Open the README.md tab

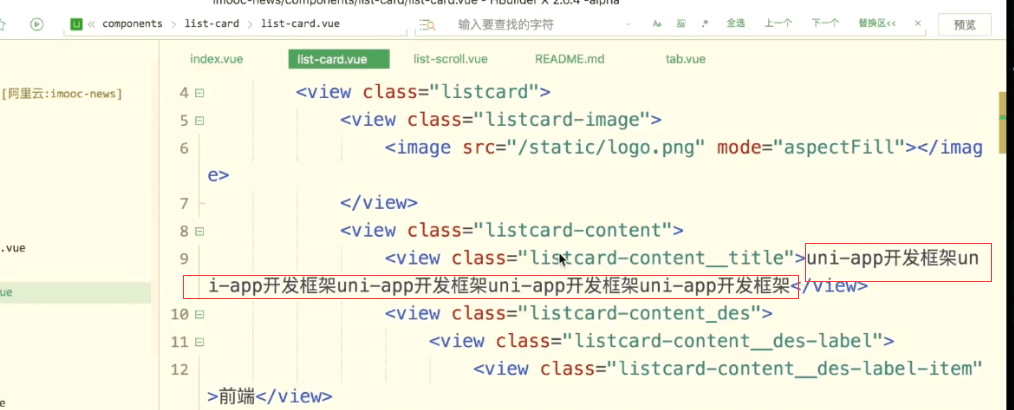coord(569,59)
